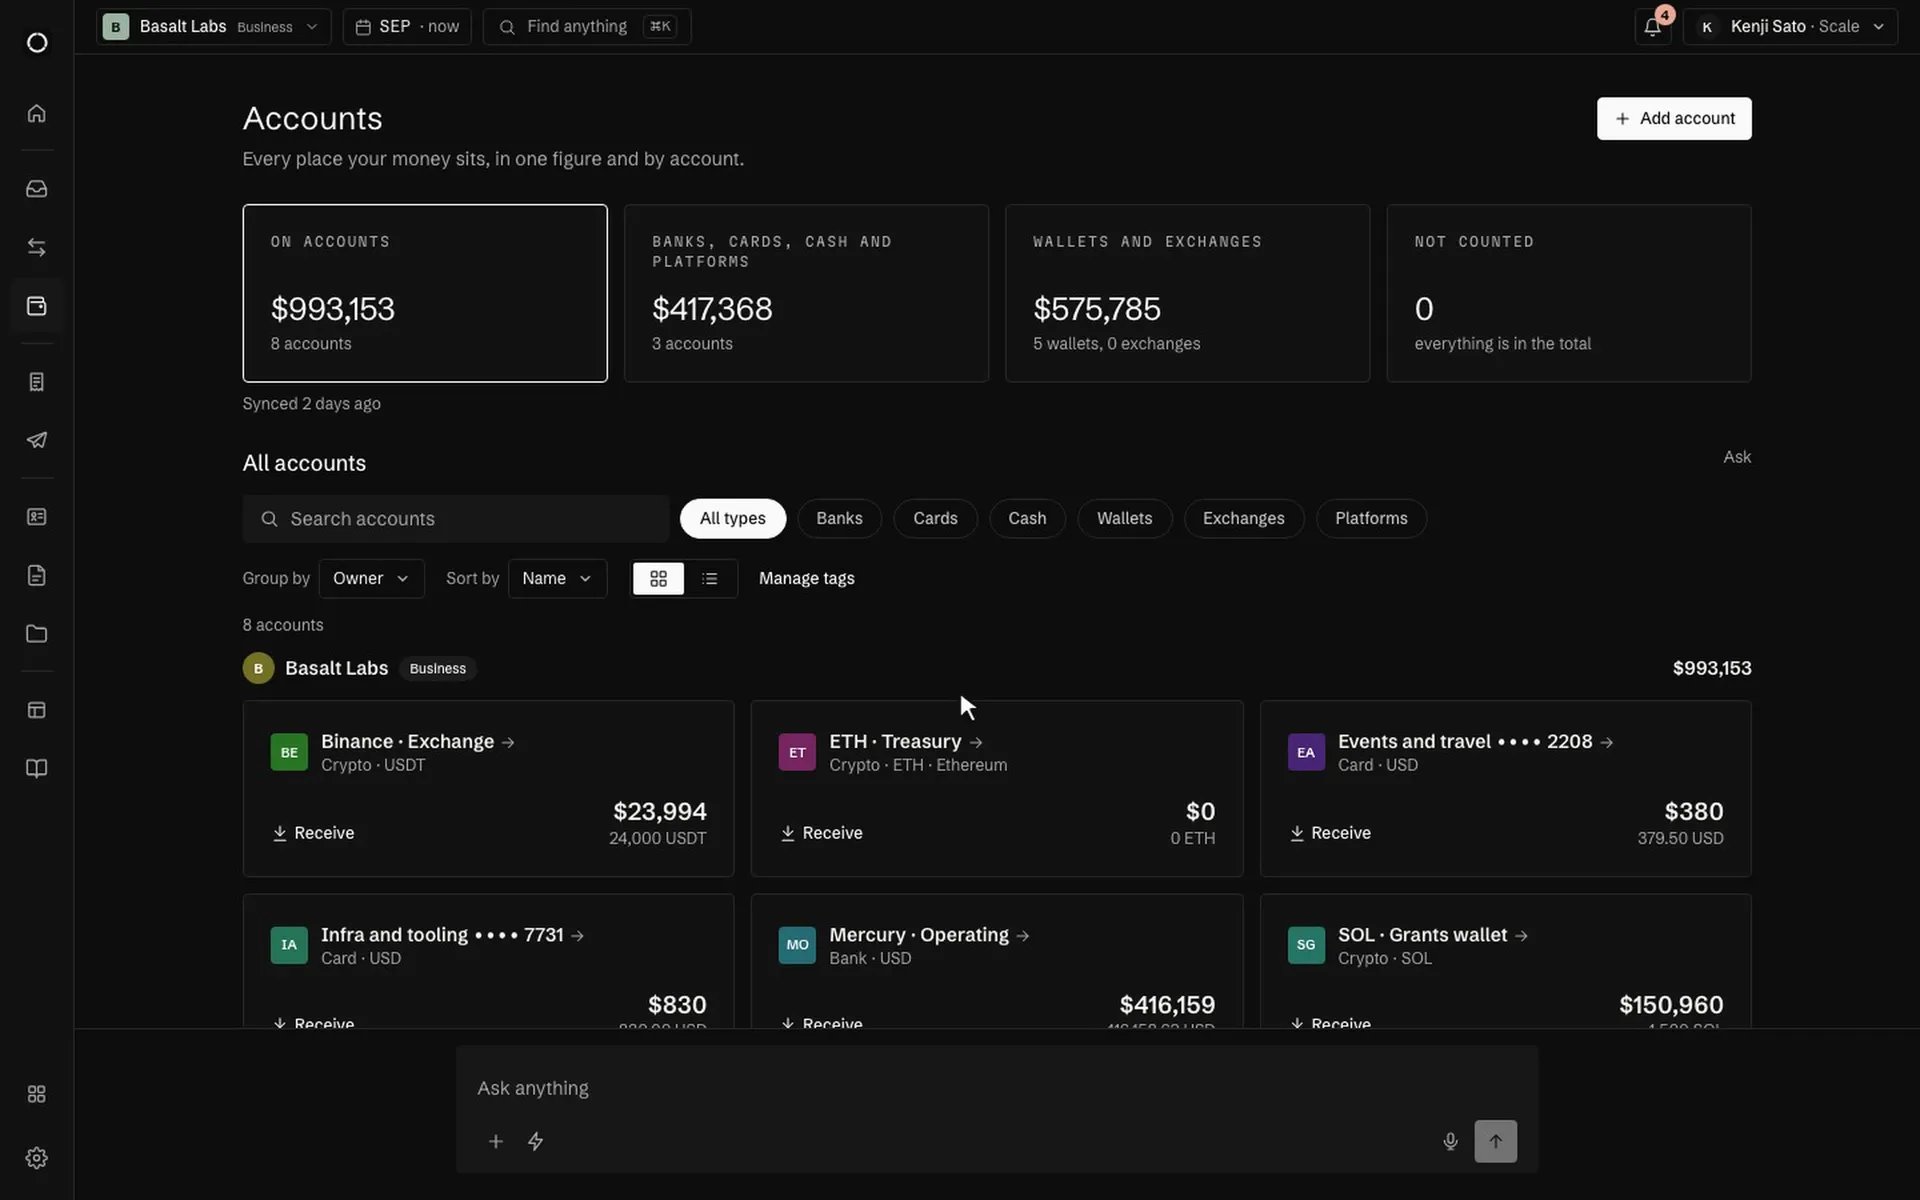
Task: Select the Not counted summary card
Action: [1568, 293]
